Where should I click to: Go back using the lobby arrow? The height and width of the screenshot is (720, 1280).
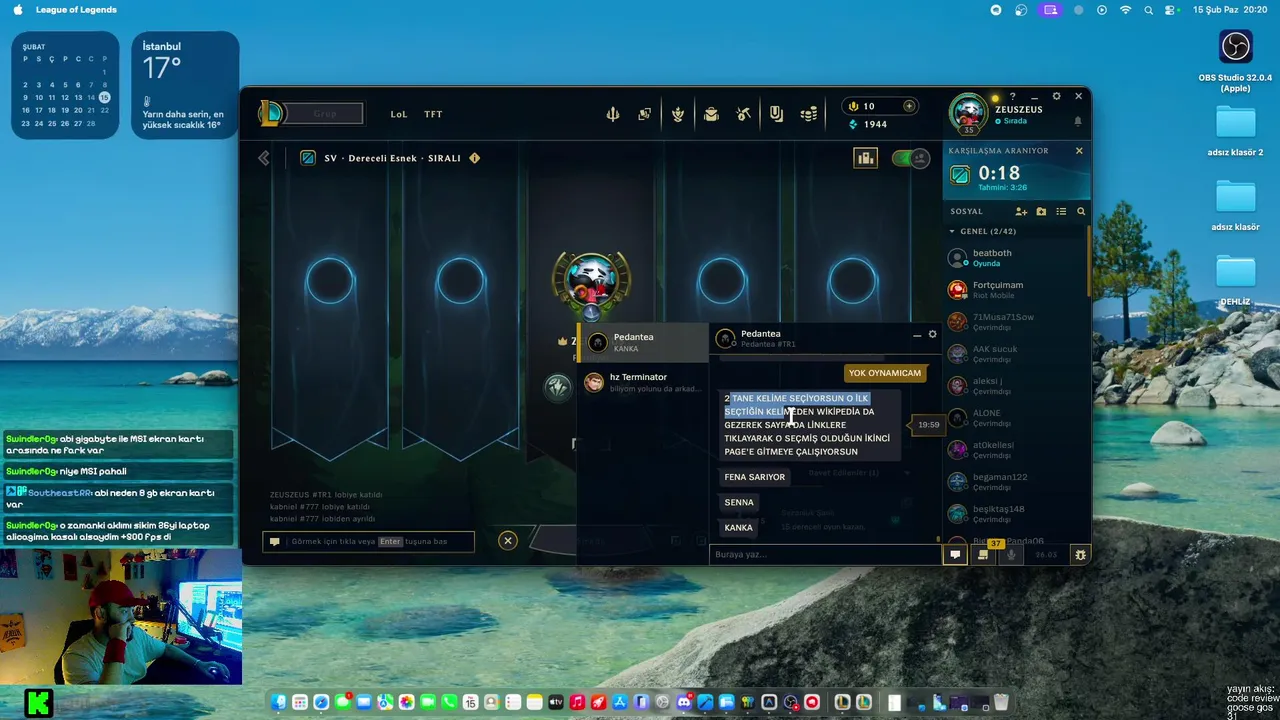(x=264, y=158)
